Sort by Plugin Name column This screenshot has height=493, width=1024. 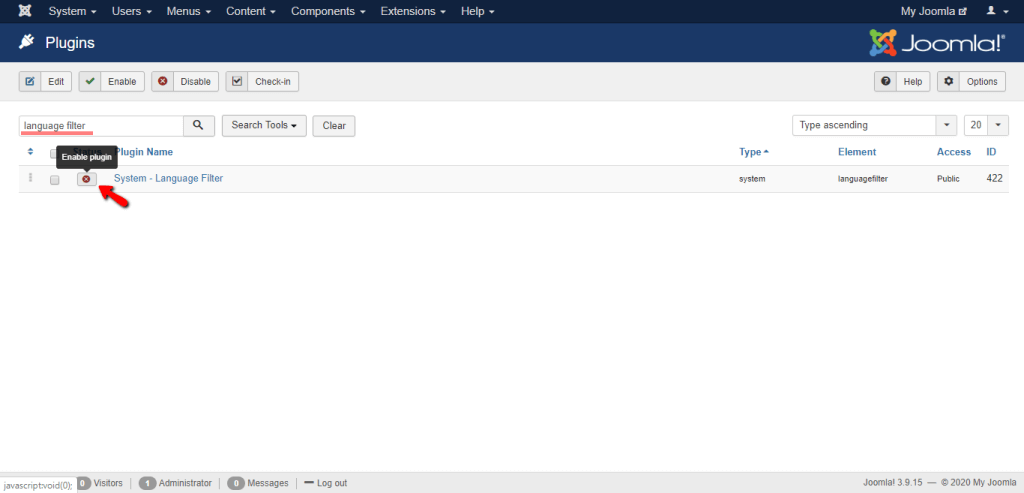(x=144, y=151)
